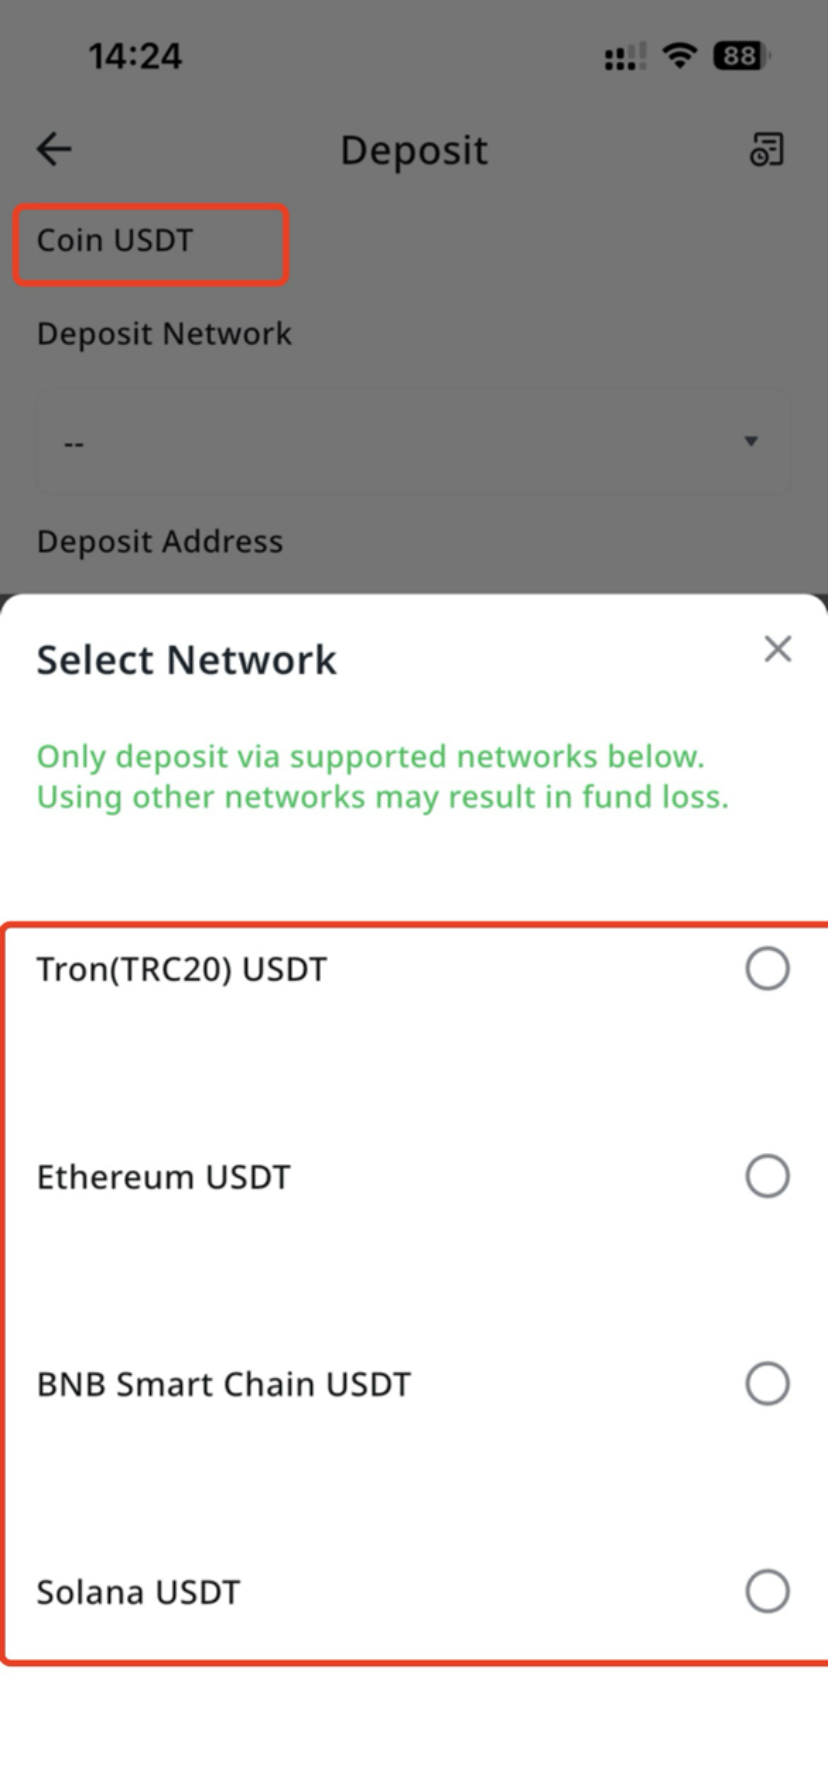The width and height of the screenshot is (828, 1792).
Task: Tap the battery indicator icon
Action: (x=740, y=55)
